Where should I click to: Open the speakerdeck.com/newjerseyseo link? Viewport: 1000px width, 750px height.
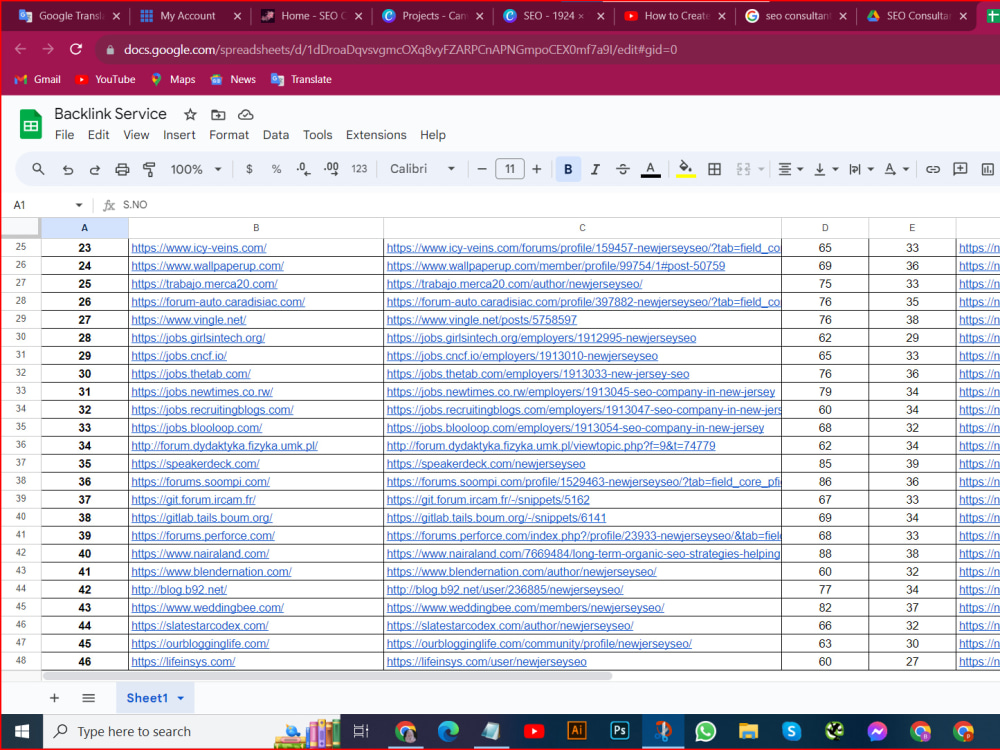pyautogui.click(x=486, y=464)
